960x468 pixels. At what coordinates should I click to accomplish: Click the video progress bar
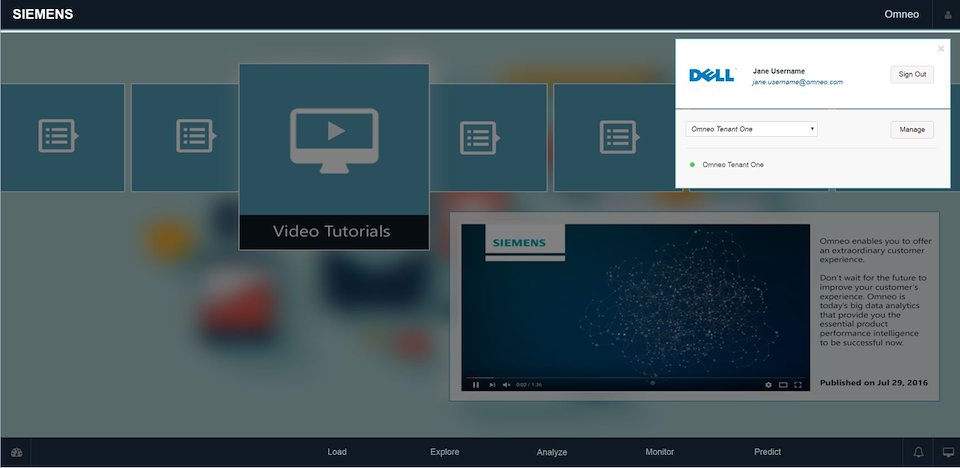pyautogui.click(x=636, y=377)
